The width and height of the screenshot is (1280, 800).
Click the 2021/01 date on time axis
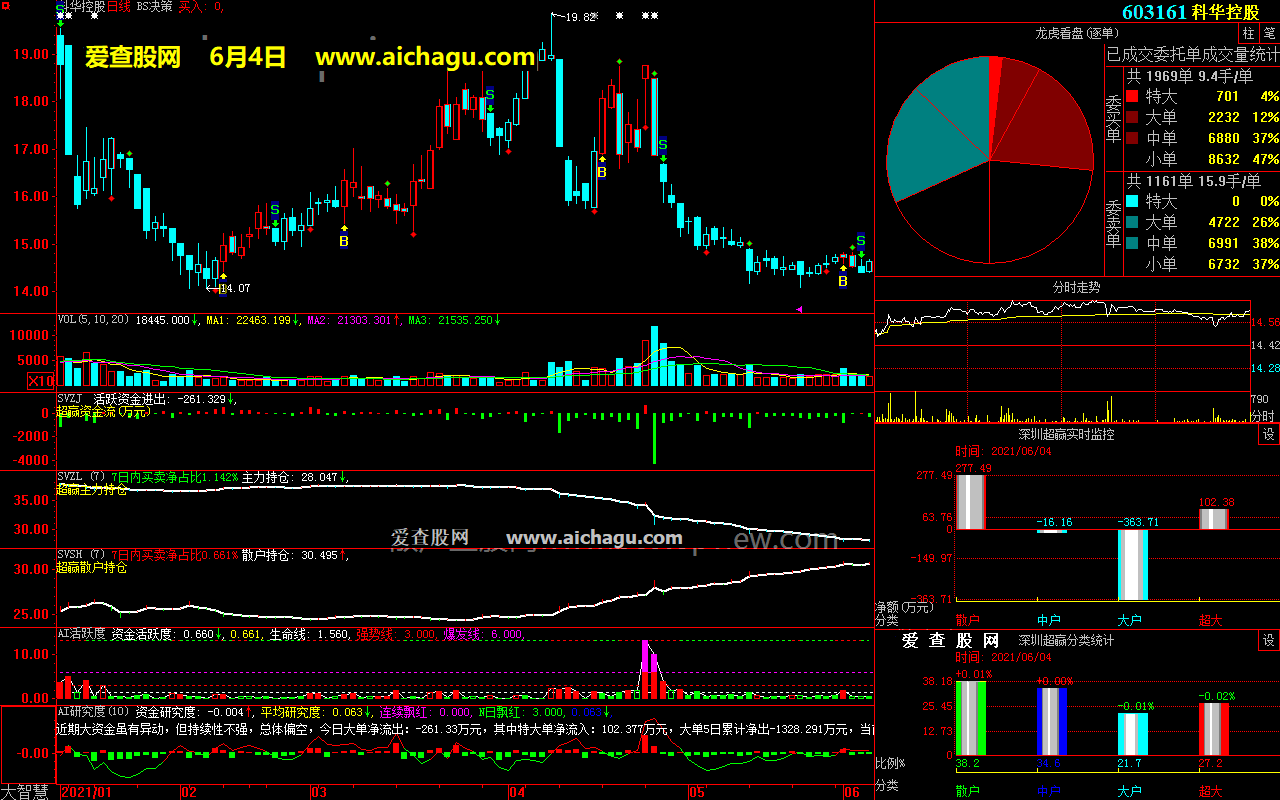[x=86, y=791]
